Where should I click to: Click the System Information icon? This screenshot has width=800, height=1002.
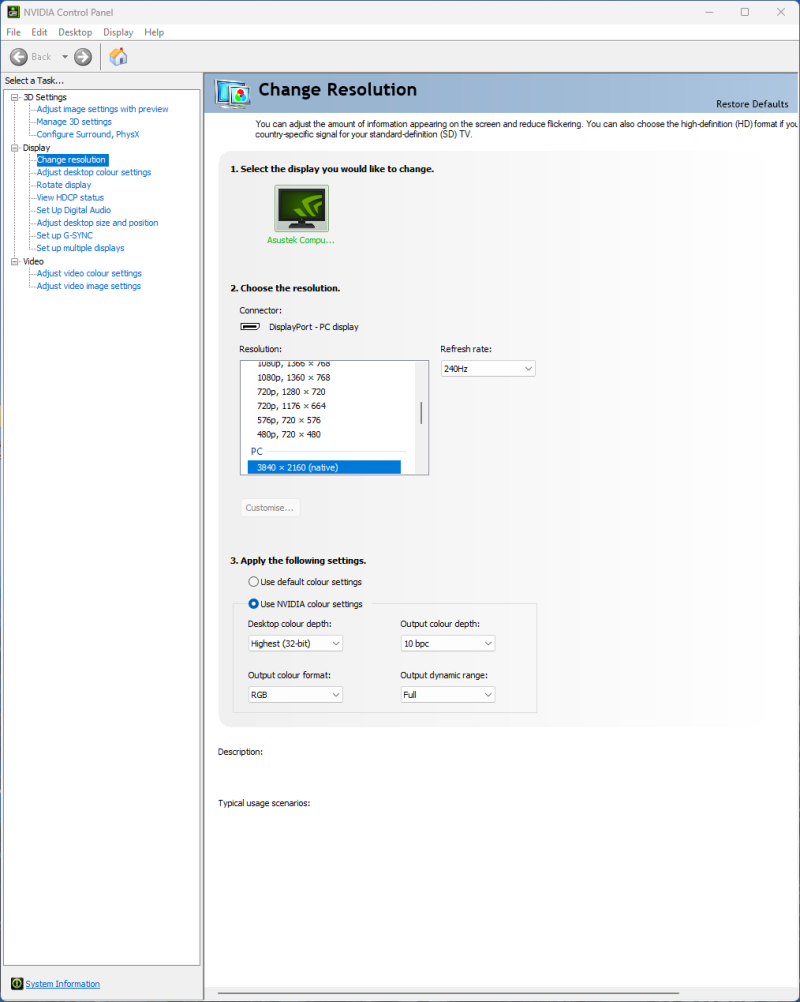point(17,983)
